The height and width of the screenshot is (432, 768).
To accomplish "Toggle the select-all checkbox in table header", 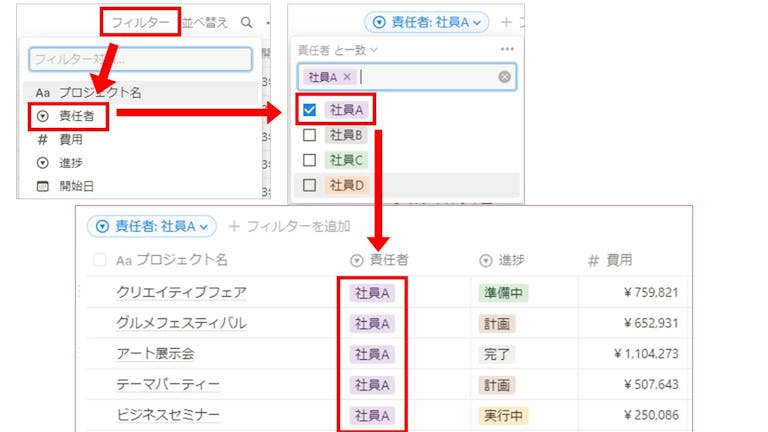I will (100, 260).
